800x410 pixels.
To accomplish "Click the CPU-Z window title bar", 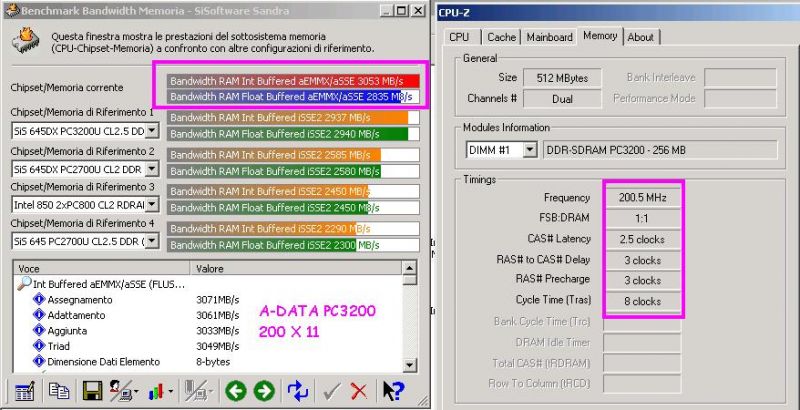I will (x=618, y=12).
